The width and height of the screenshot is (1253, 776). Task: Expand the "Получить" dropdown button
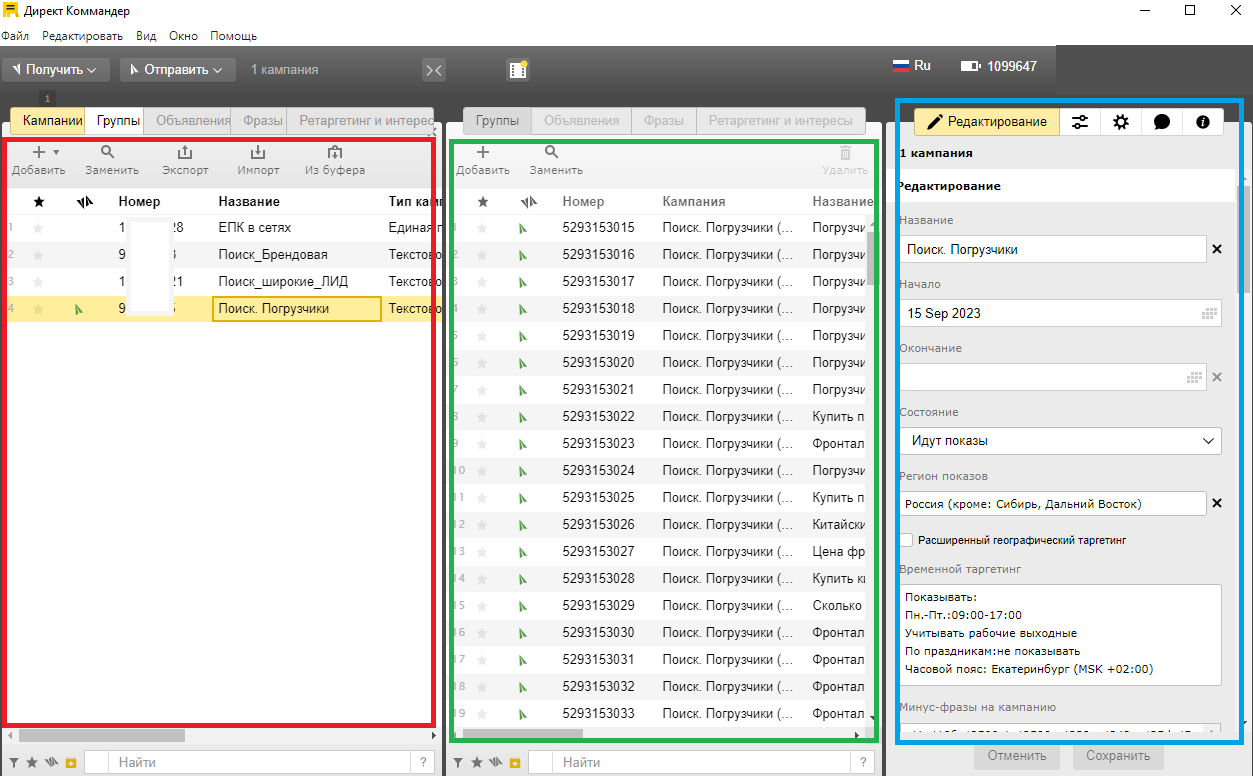56,70
